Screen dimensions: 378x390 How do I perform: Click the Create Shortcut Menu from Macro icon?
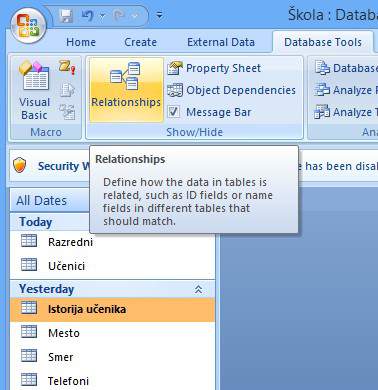[x=67, y=90]
